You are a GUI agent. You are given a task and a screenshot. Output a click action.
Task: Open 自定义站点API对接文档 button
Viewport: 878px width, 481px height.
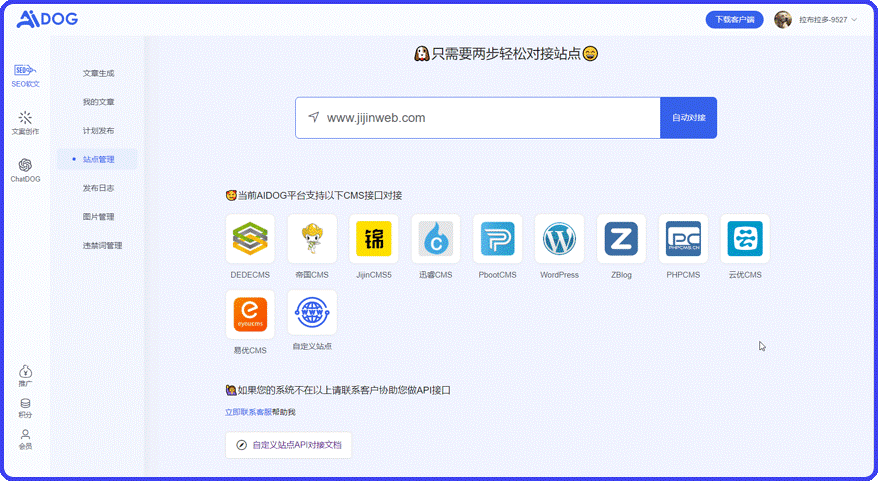coord(288,445)
